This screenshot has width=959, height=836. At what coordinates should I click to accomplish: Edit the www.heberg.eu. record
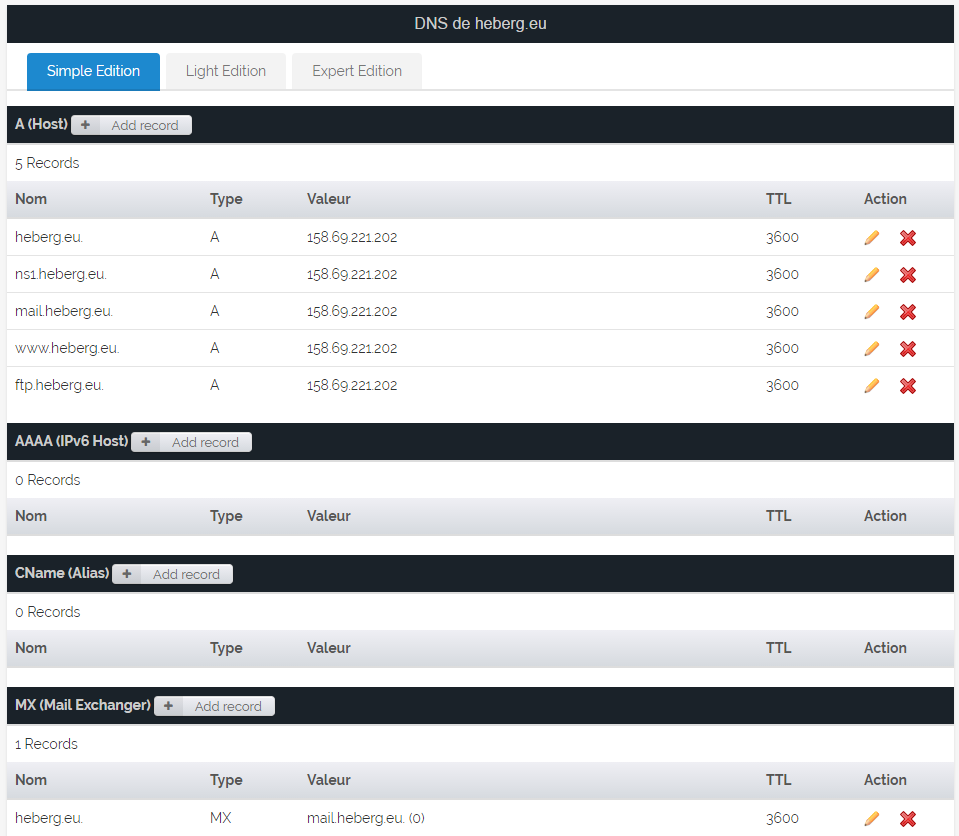click(x=872, y=349)
